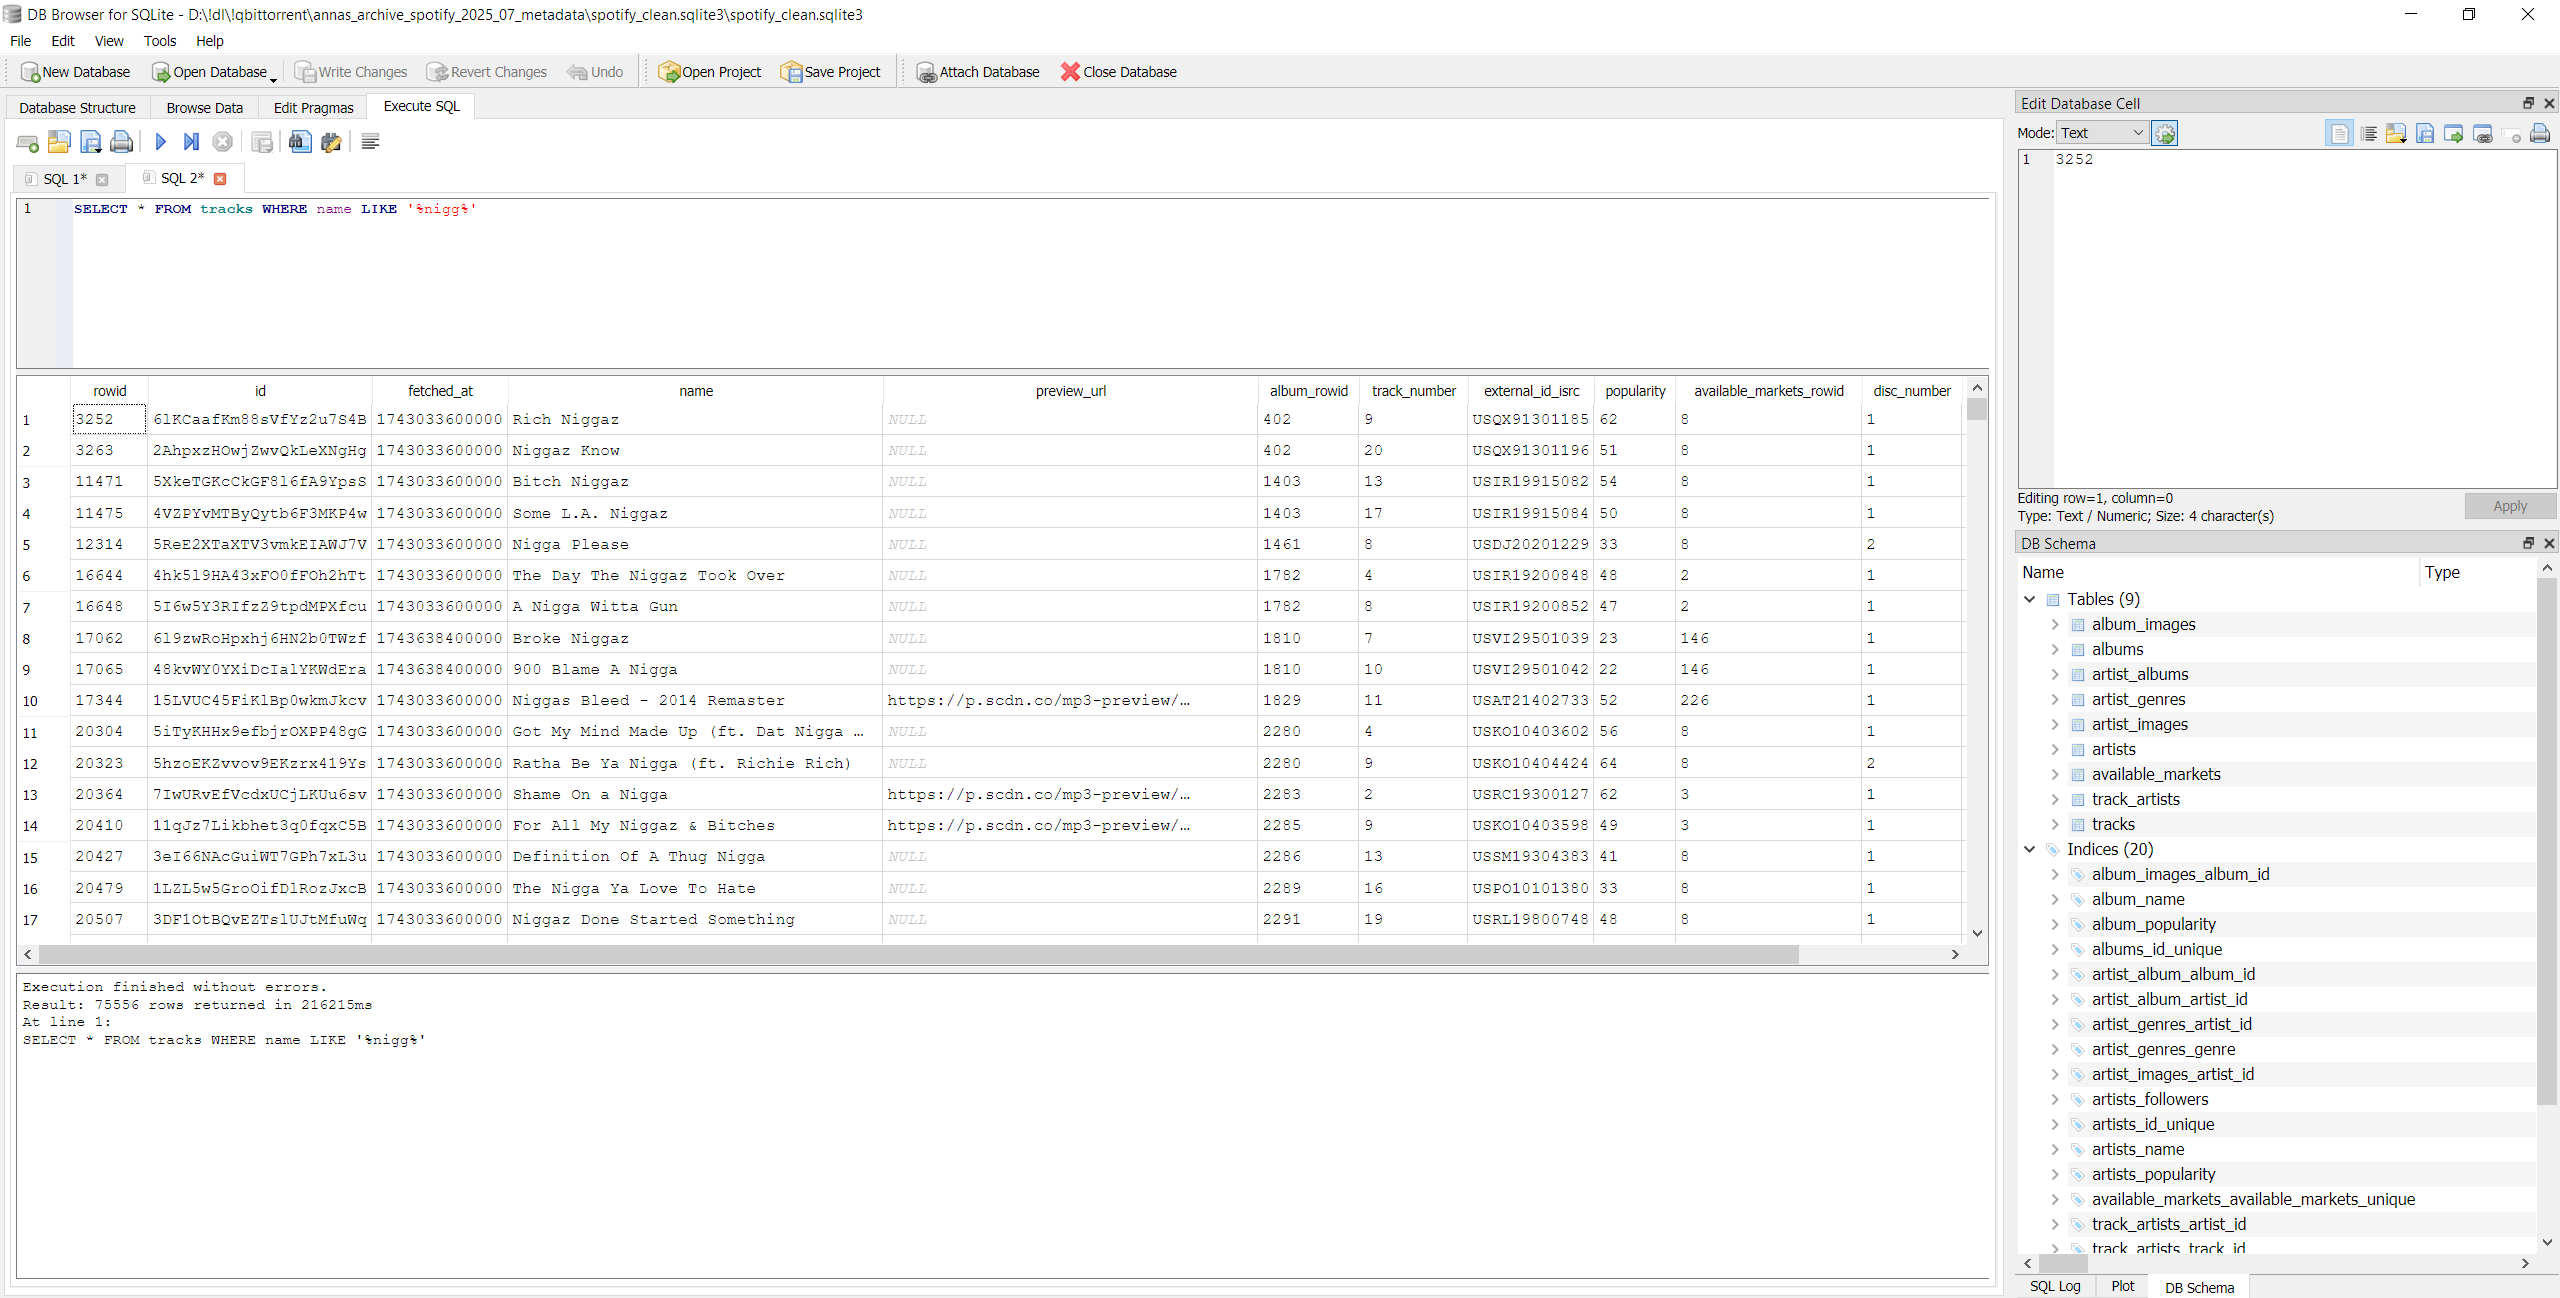Click Attach Database button
Viewport: 2560px width, 1298px height.
(x=977, y=72)
